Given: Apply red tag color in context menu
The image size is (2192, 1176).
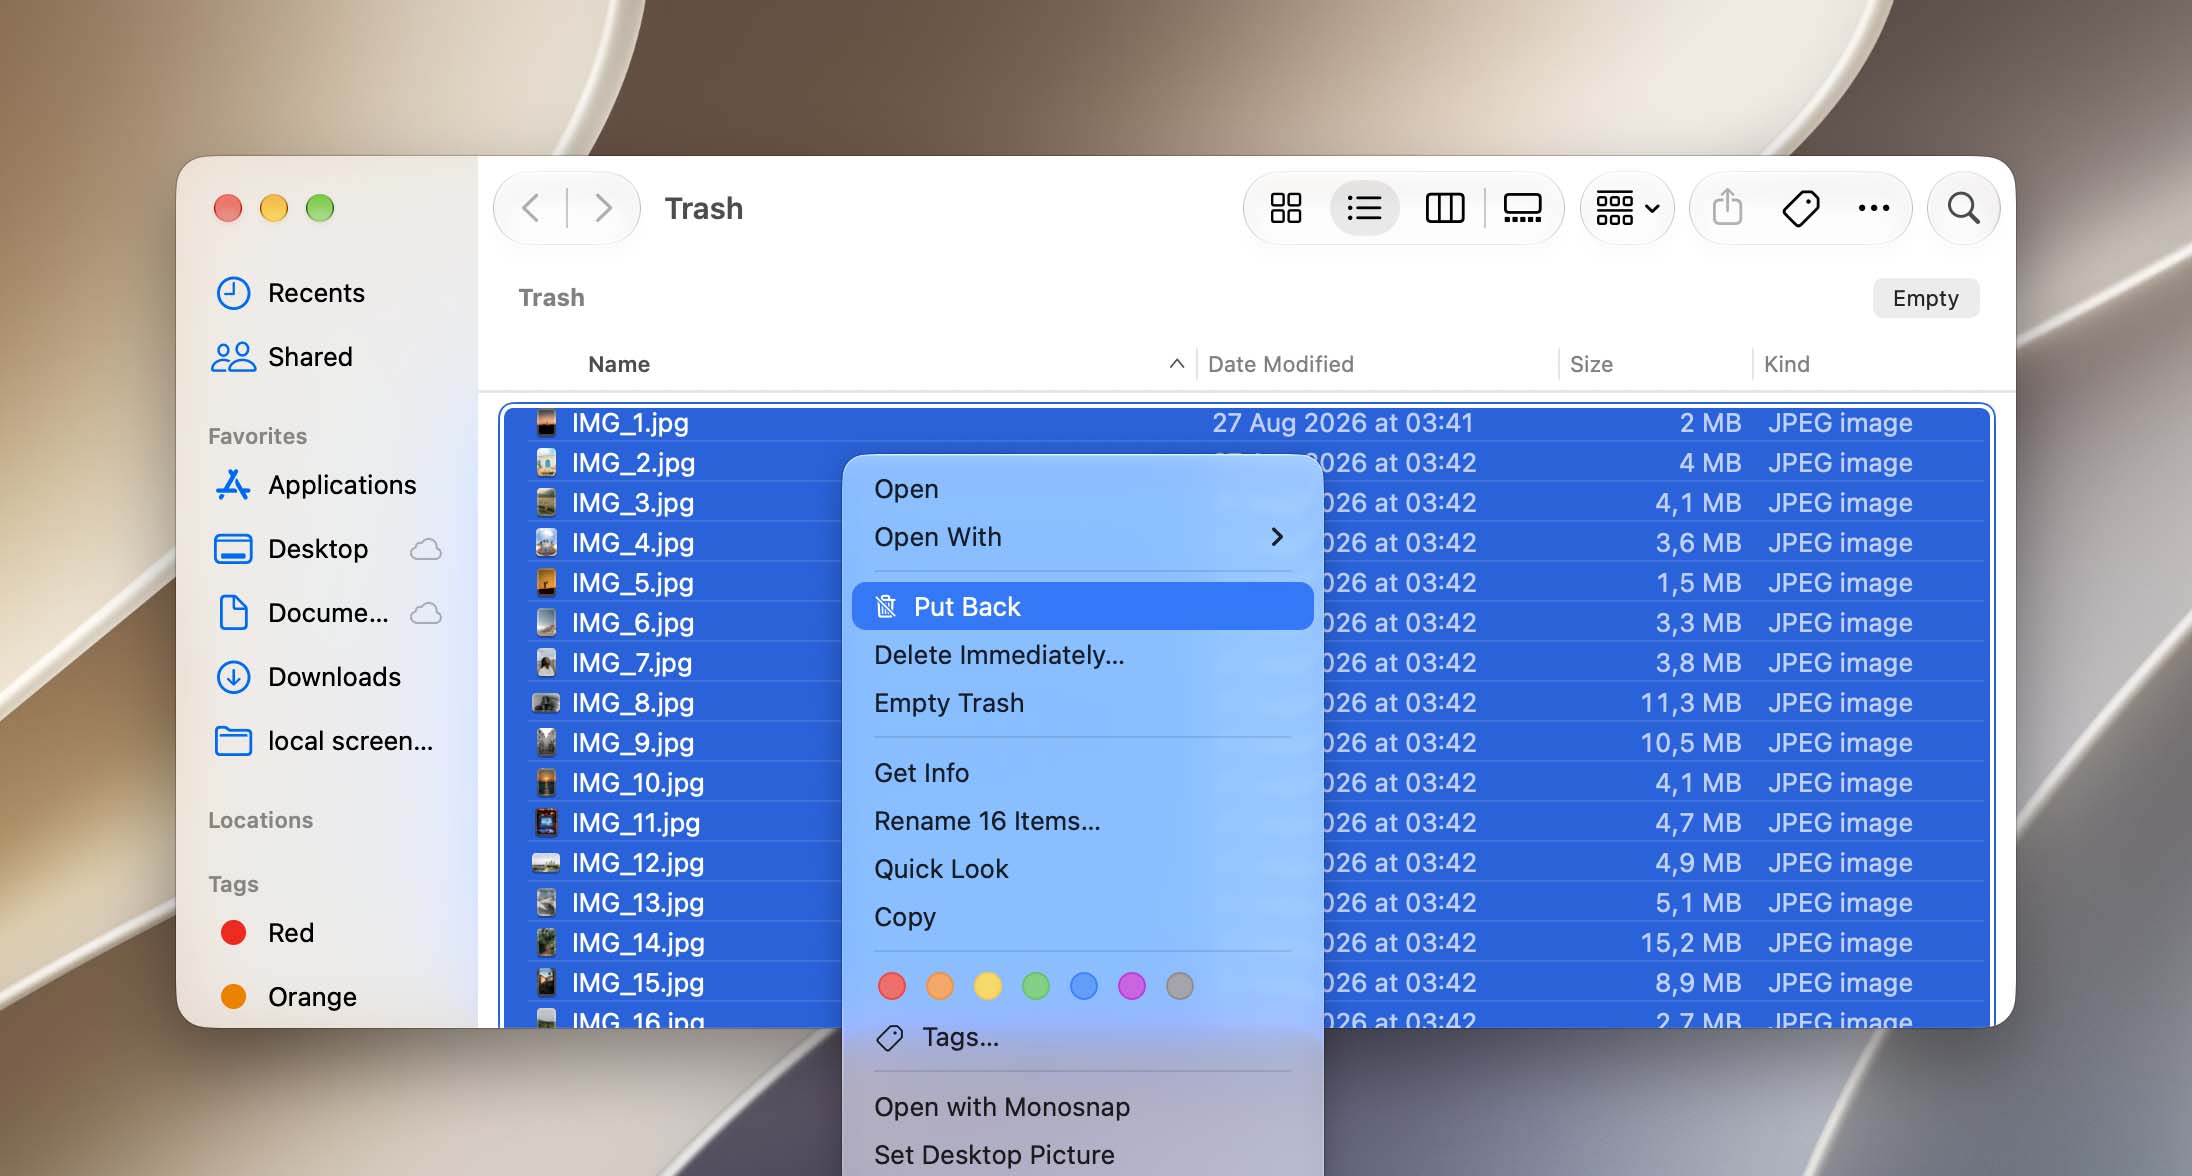Looking at the screenshot, I should (891, 986).
